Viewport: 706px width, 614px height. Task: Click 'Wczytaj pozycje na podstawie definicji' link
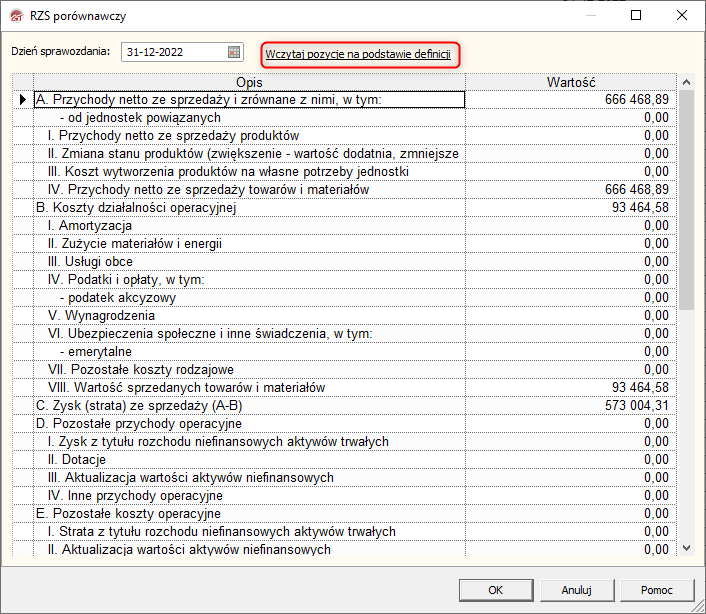358,54
